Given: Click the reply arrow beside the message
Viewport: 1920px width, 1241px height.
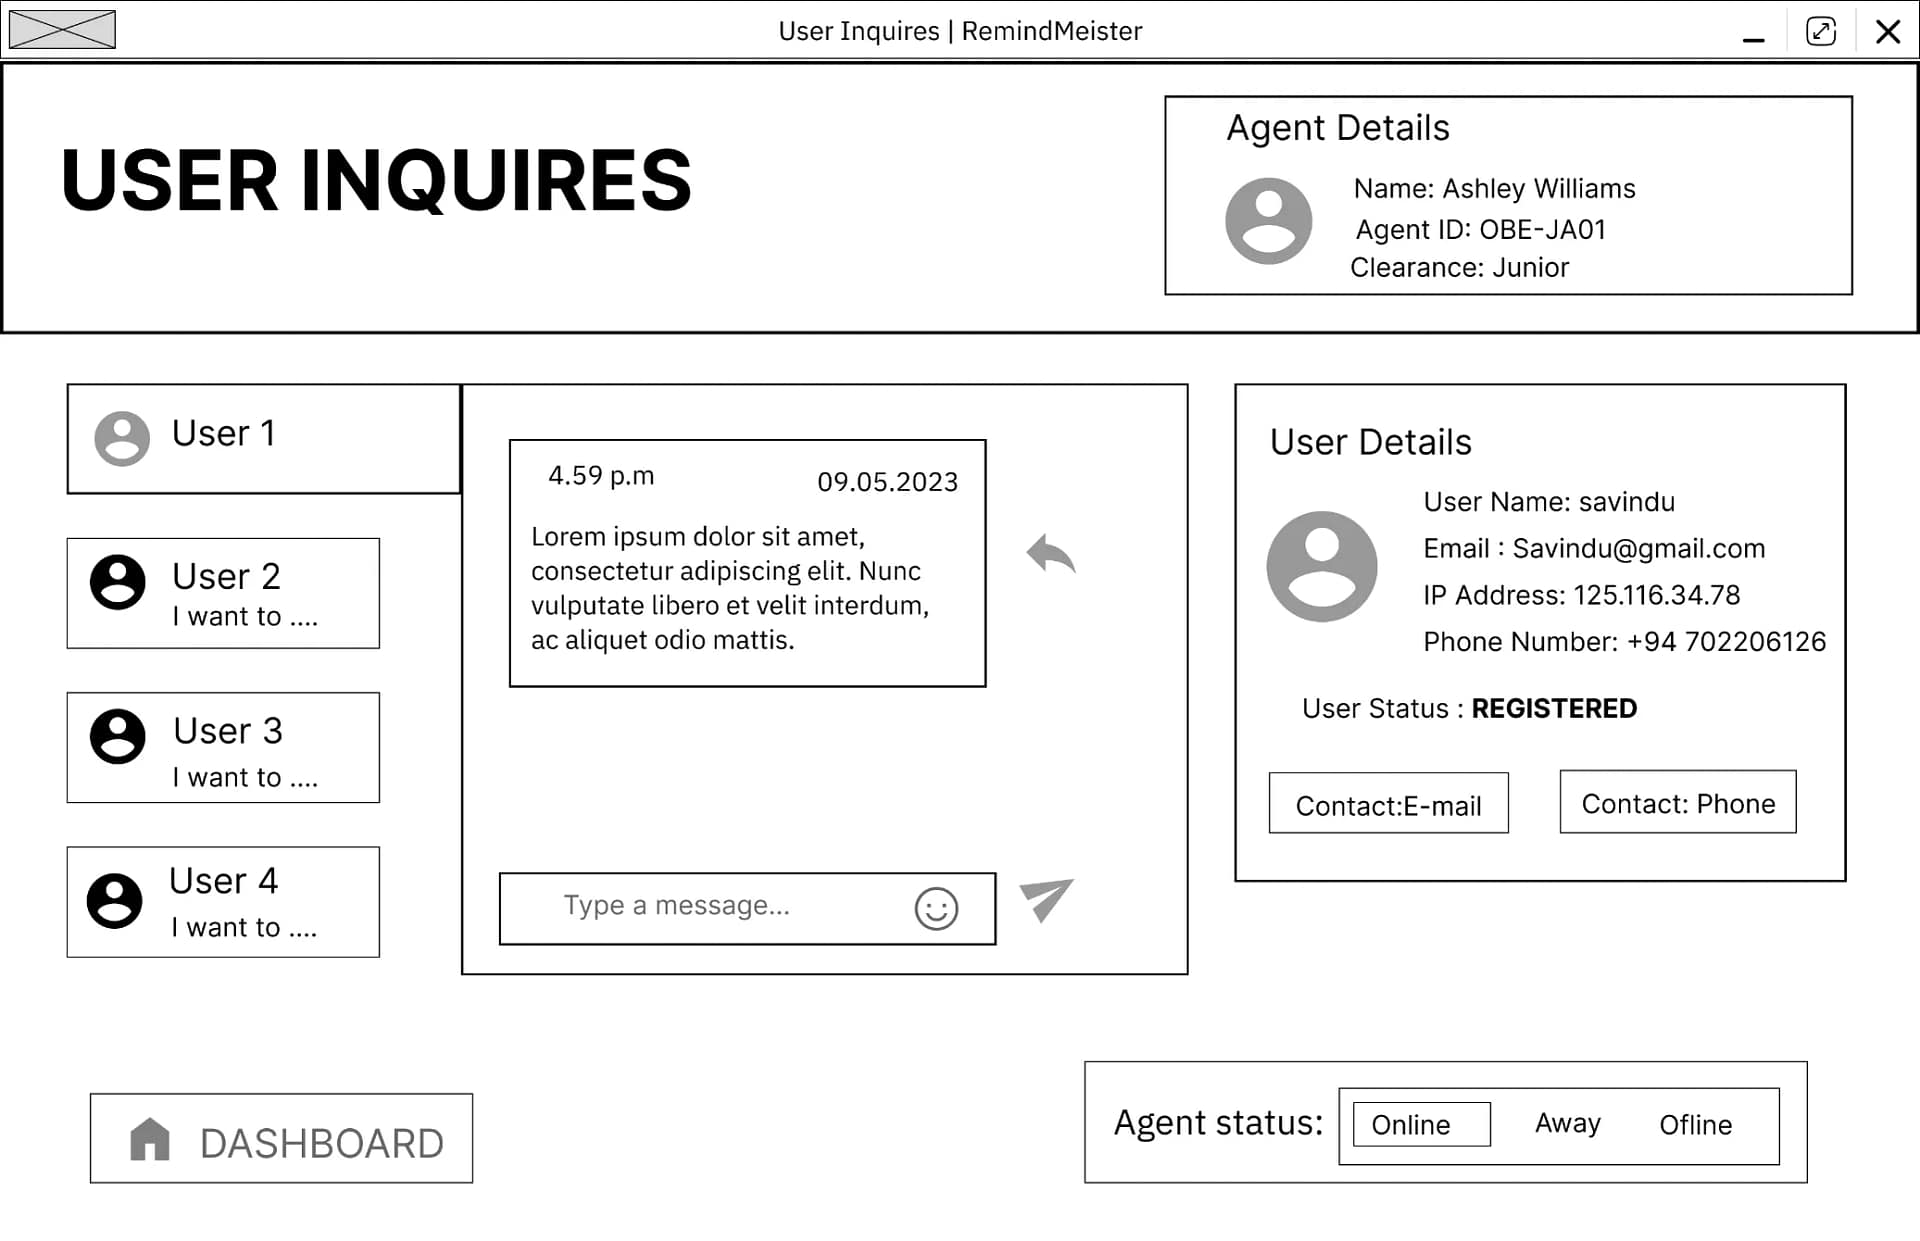Looking at the screenshot, I should tap(1050, 554).
